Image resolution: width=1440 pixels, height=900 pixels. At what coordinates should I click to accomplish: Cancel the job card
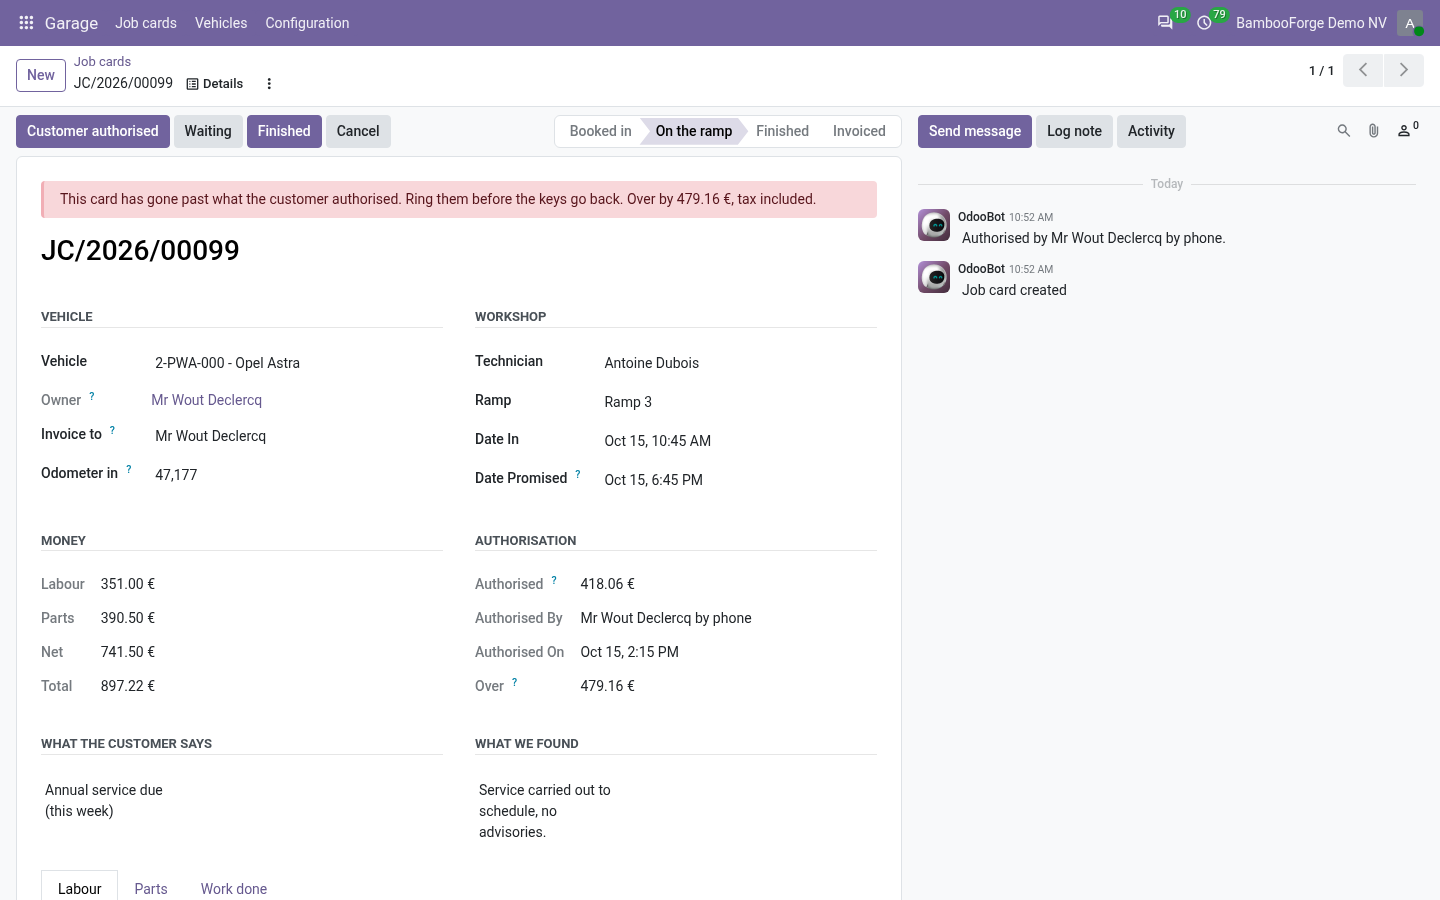358,131
